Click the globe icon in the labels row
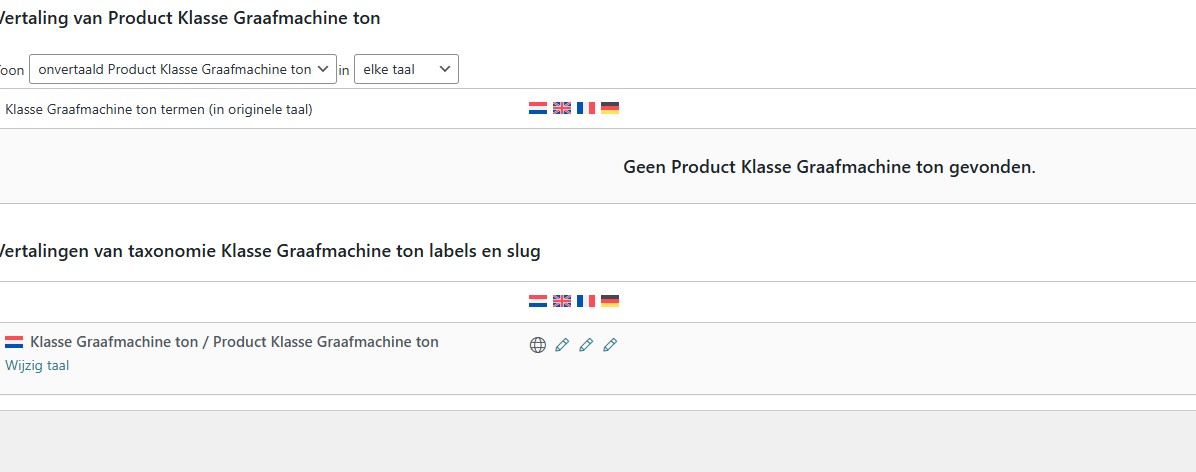Screen dimensions: 1196x472 [x=538, y=345]
